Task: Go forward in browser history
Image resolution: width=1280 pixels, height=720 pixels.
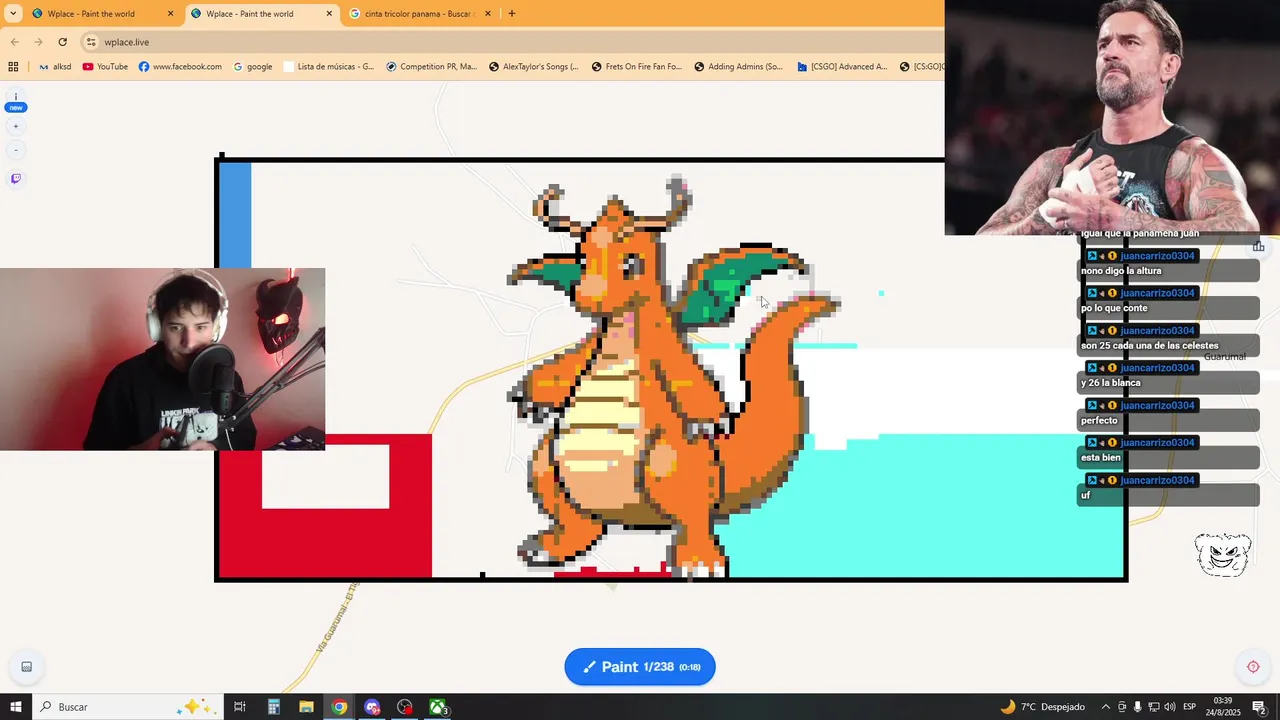Action: coord(38,42)
